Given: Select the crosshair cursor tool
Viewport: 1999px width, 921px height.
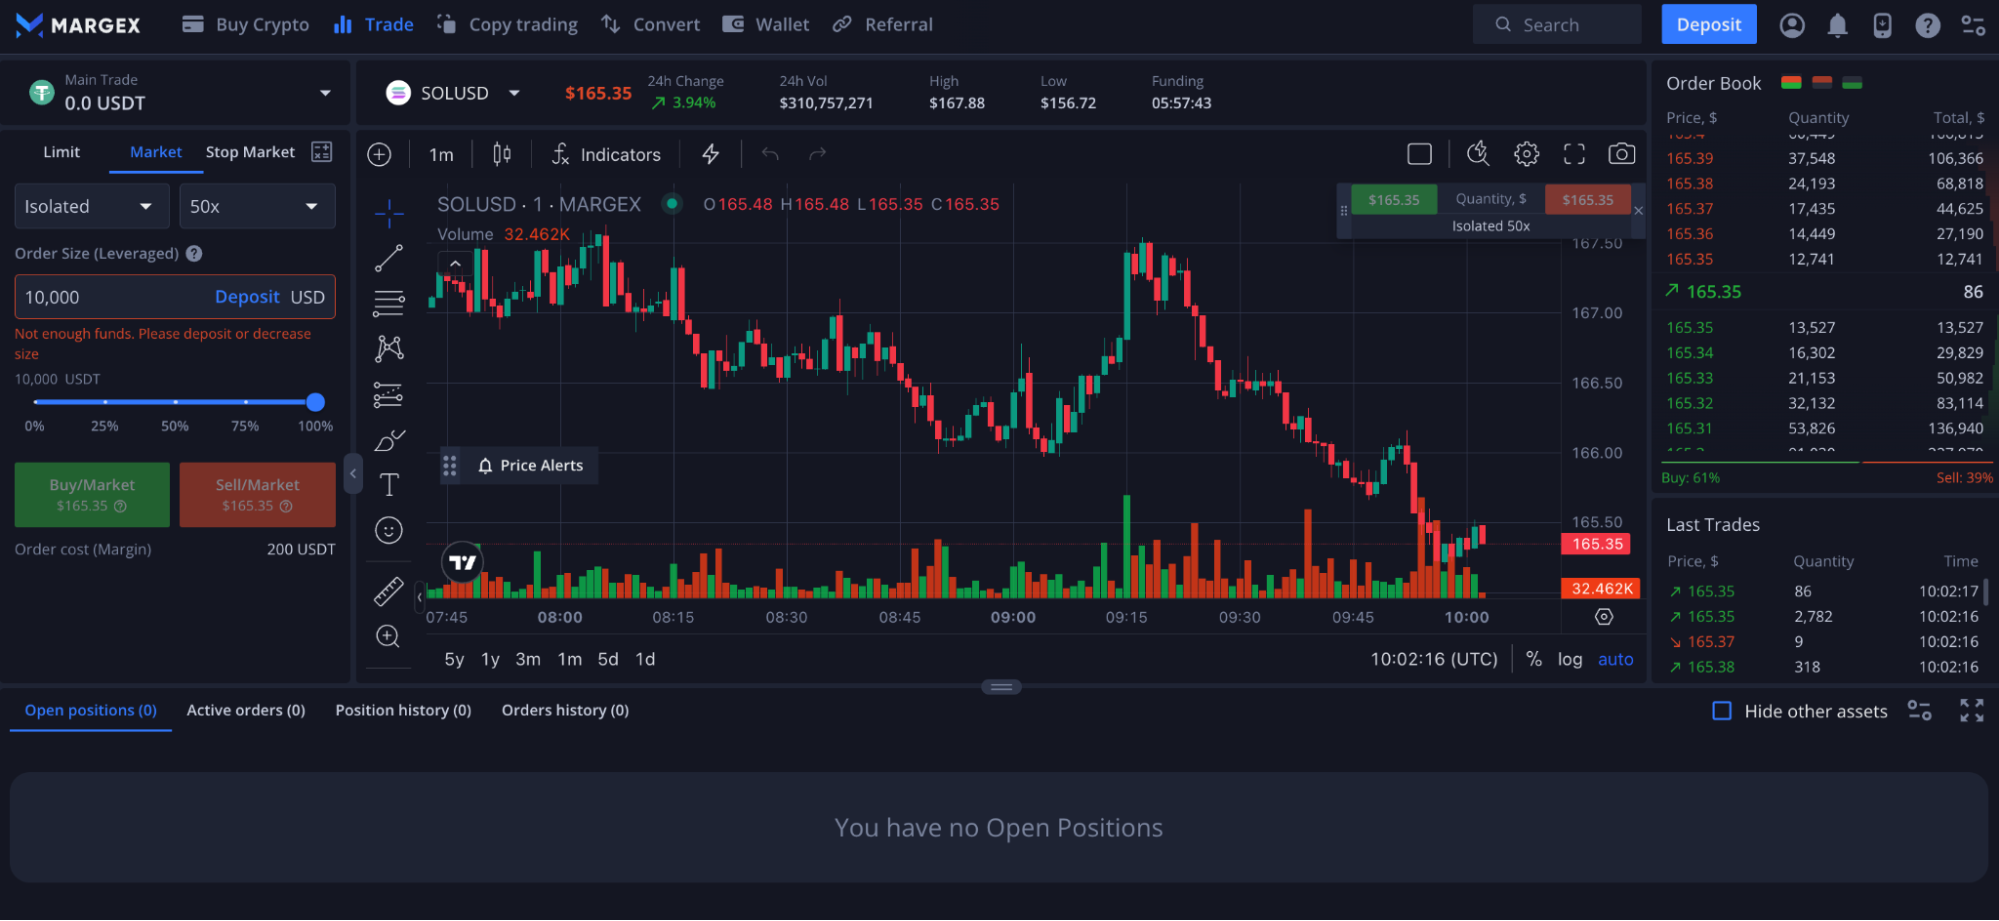Looking at the screenshot, I should tap(389, 213).
